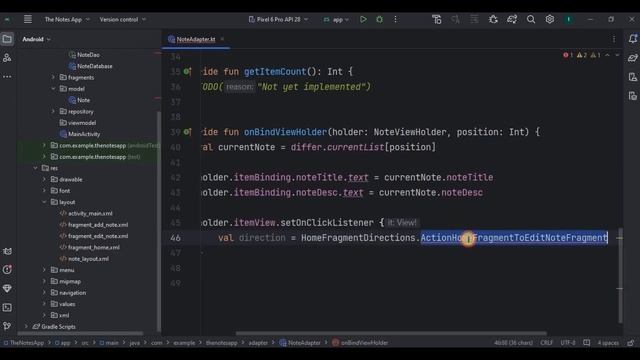This screenshot has width=640, height=360.
Task: Click adapter breadcrumb in navigation bar
Action: click(x=258, y=343)
